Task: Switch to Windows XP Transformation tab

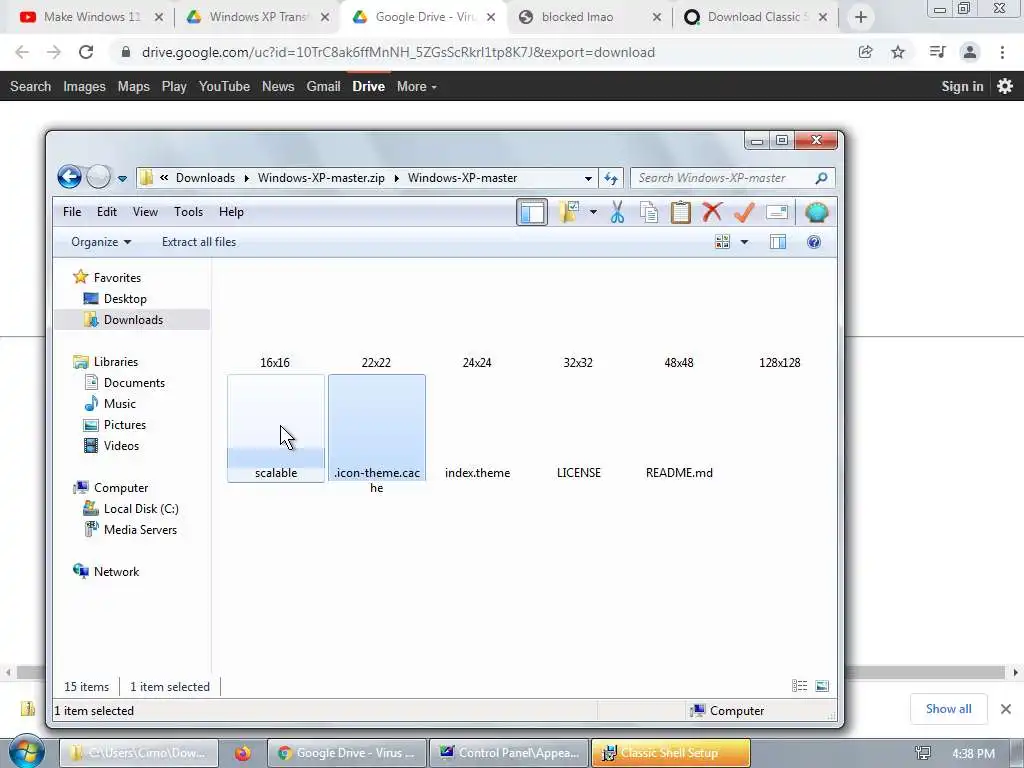Action: coord(258,17)
